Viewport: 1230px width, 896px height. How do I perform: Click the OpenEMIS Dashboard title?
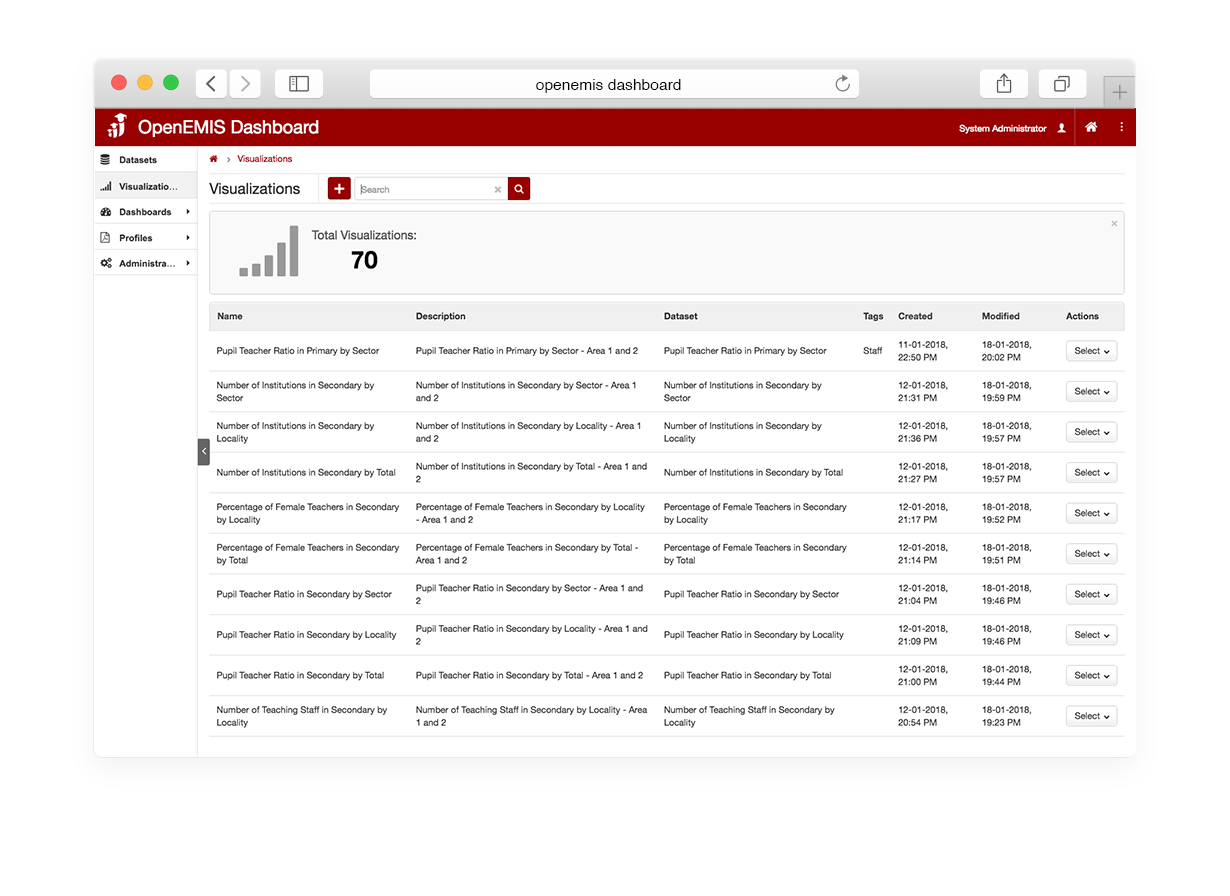tap(228, 127)
